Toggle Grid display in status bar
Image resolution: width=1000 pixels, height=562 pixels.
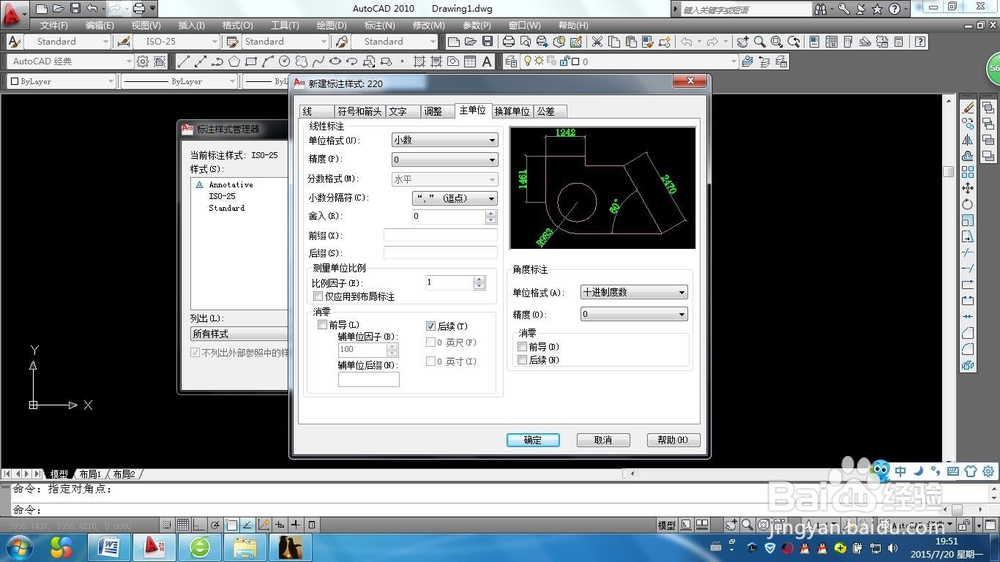[183, 525]
